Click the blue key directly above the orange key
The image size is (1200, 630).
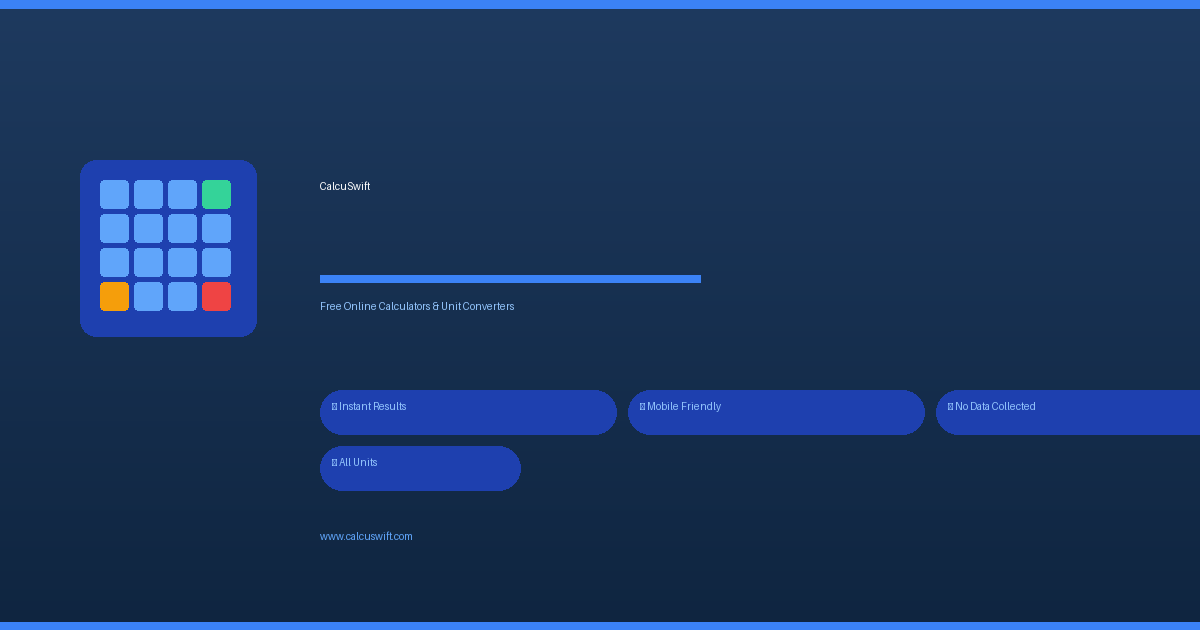coord(114,262)
